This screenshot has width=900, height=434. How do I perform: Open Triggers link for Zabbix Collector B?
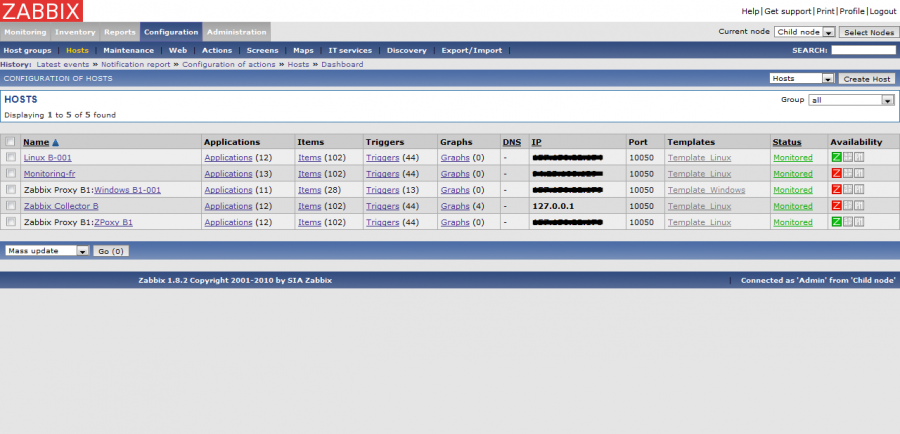pos(382,206)
